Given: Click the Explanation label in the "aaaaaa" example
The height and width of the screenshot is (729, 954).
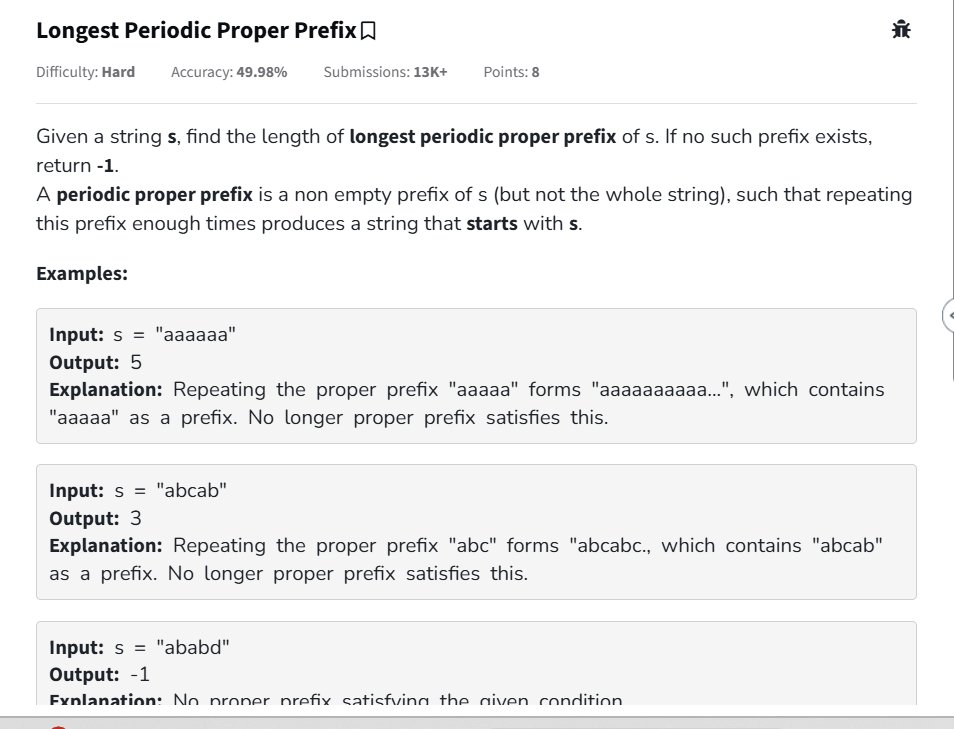Looking at the screenshot, I should (x=106, y=389).
